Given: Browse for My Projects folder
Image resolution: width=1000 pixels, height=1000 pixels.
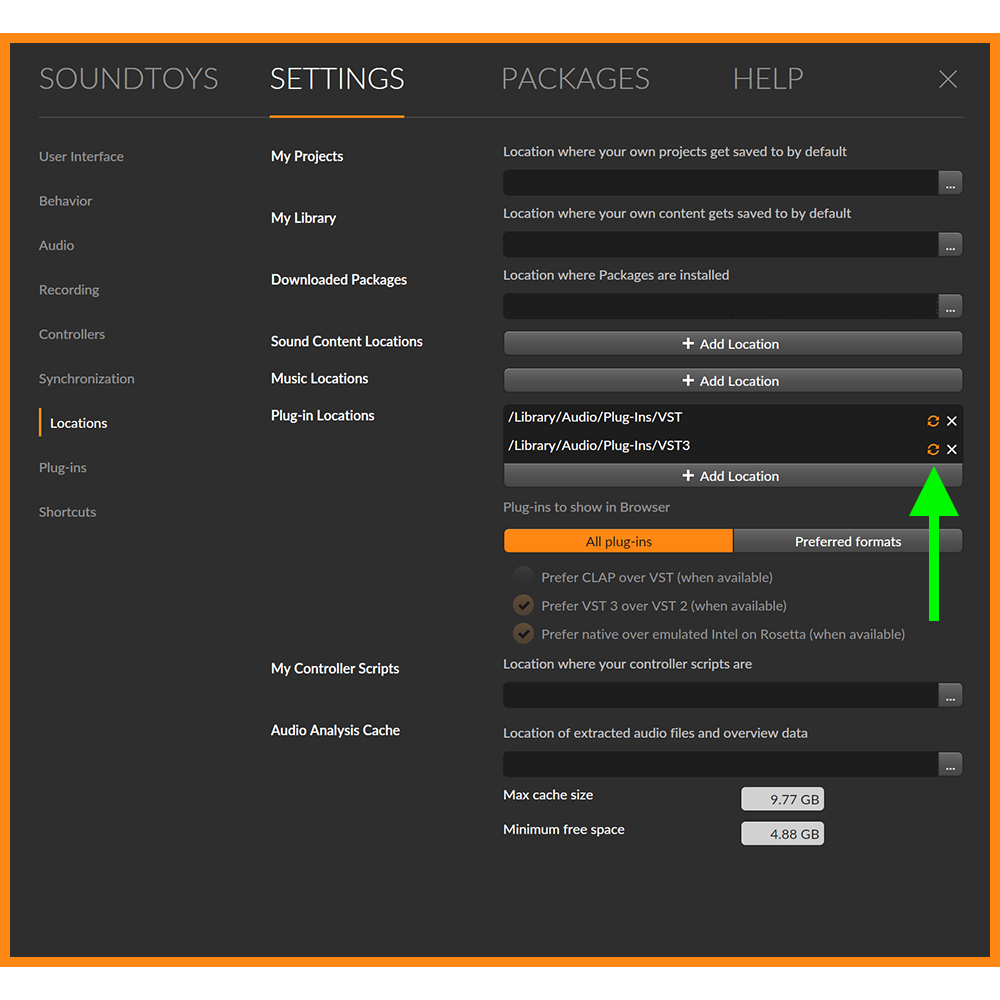Looking at the screenshot, I should [x=950, y=183].
